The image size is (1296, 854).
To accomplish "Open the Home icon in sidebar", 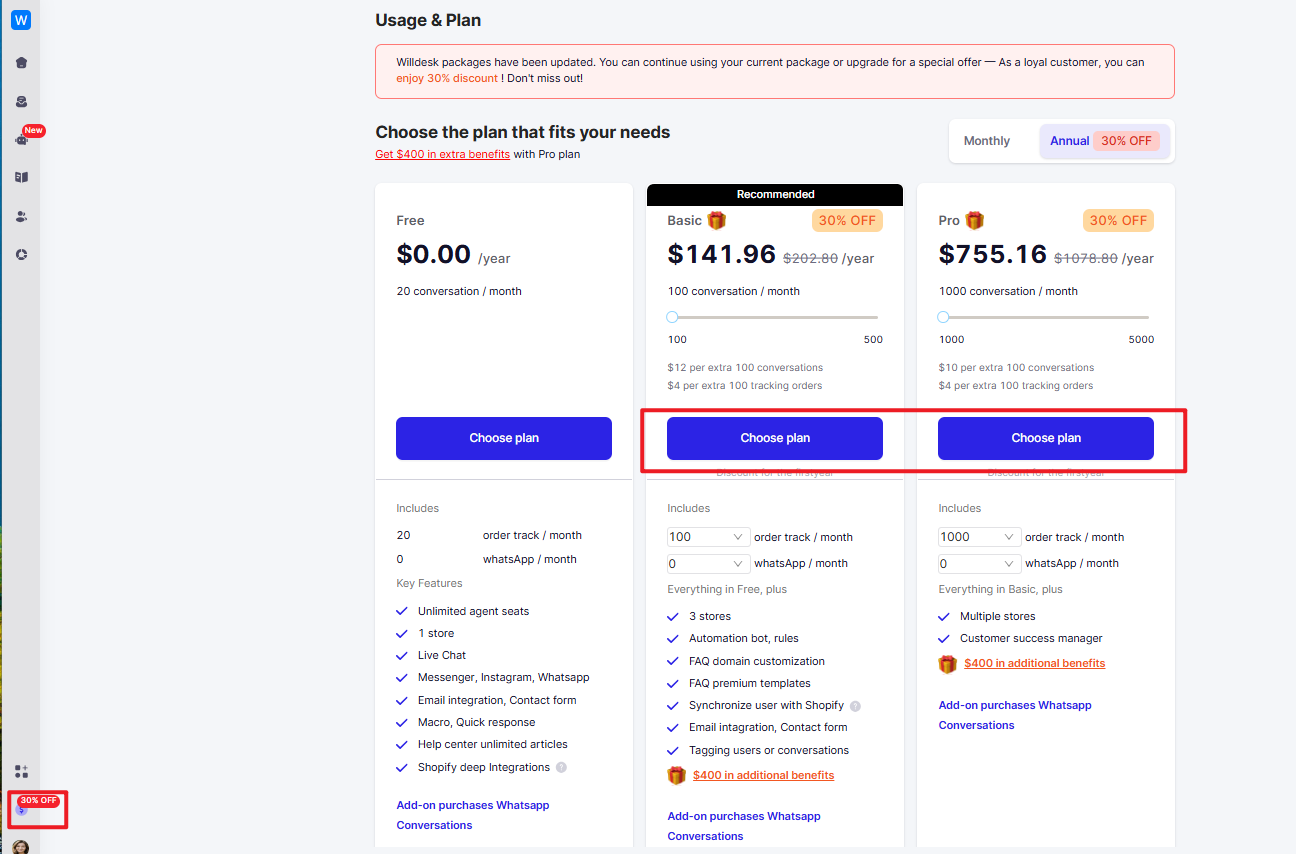I will pyautogui.click(x=21, y=63).
